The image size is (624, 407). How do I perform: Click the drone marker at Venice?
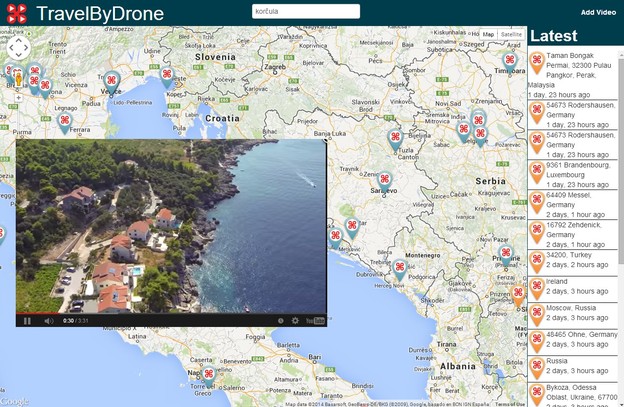click(x=111, y=82)
